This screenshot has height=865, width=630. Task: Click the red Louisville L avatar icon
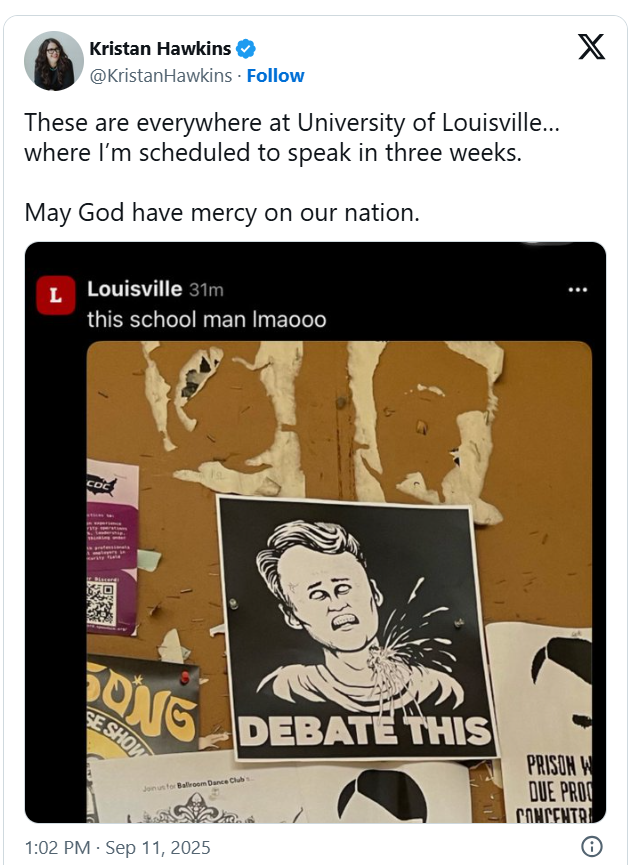point(56,295)
